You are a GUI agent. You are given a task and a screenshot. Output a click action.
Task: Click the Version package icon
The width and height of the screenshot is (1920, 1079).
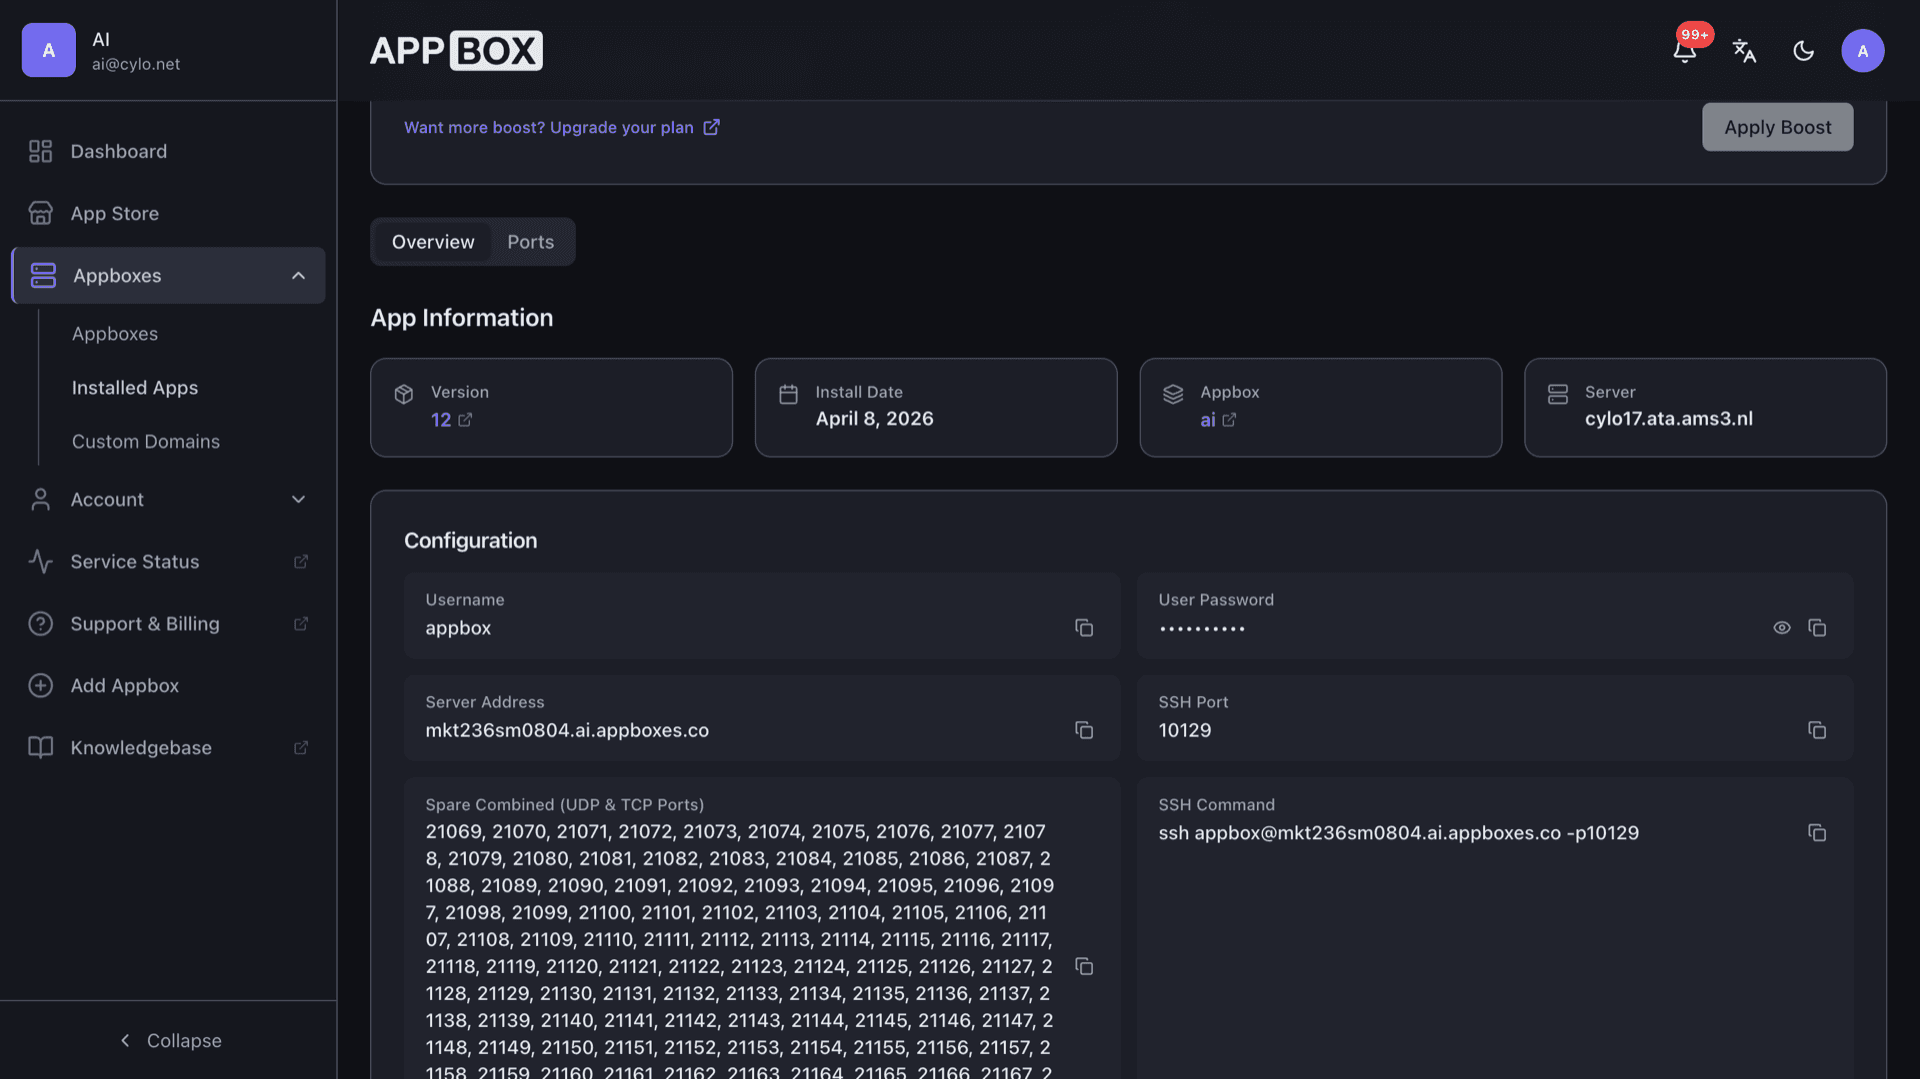point(404,394)
